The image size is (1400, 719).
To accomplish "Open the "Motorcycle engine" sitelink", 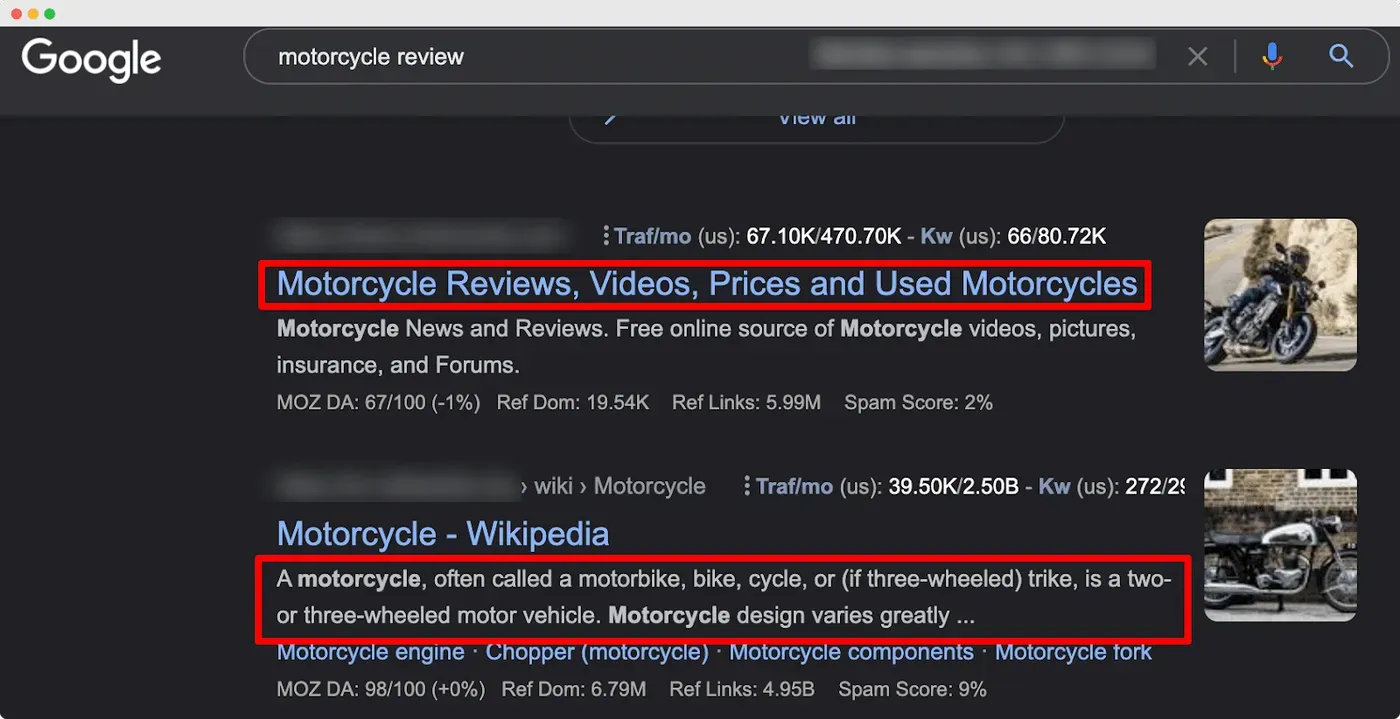I will [x=370, y=652].
